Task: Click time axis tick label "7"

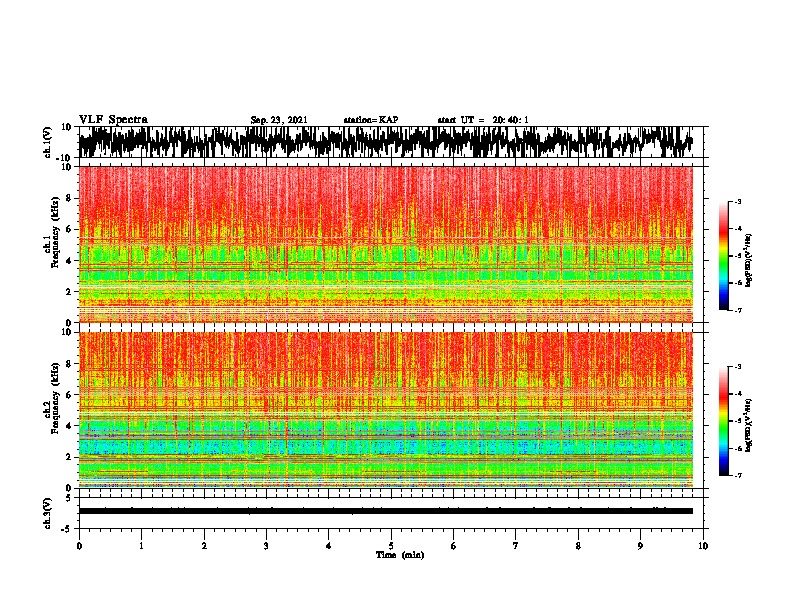Action: [516, 546]
